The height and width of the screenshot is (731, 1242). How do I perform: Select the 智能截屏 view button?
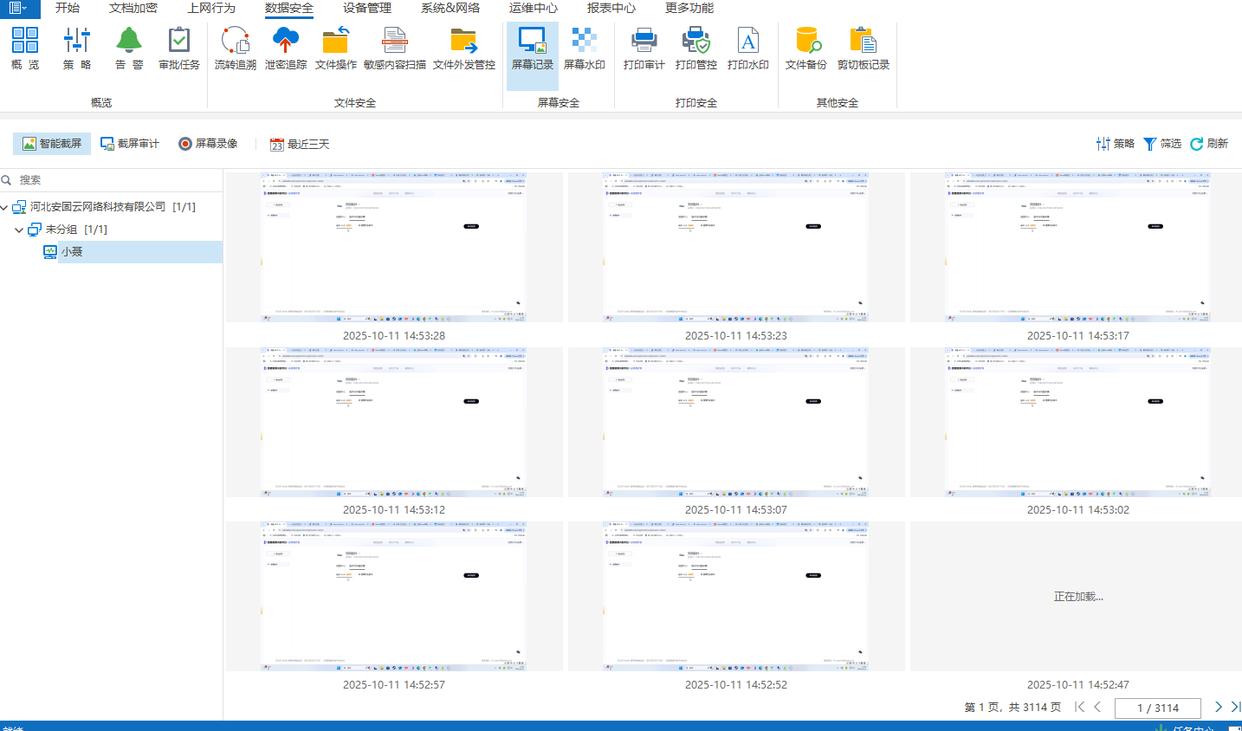coord(52,144)
